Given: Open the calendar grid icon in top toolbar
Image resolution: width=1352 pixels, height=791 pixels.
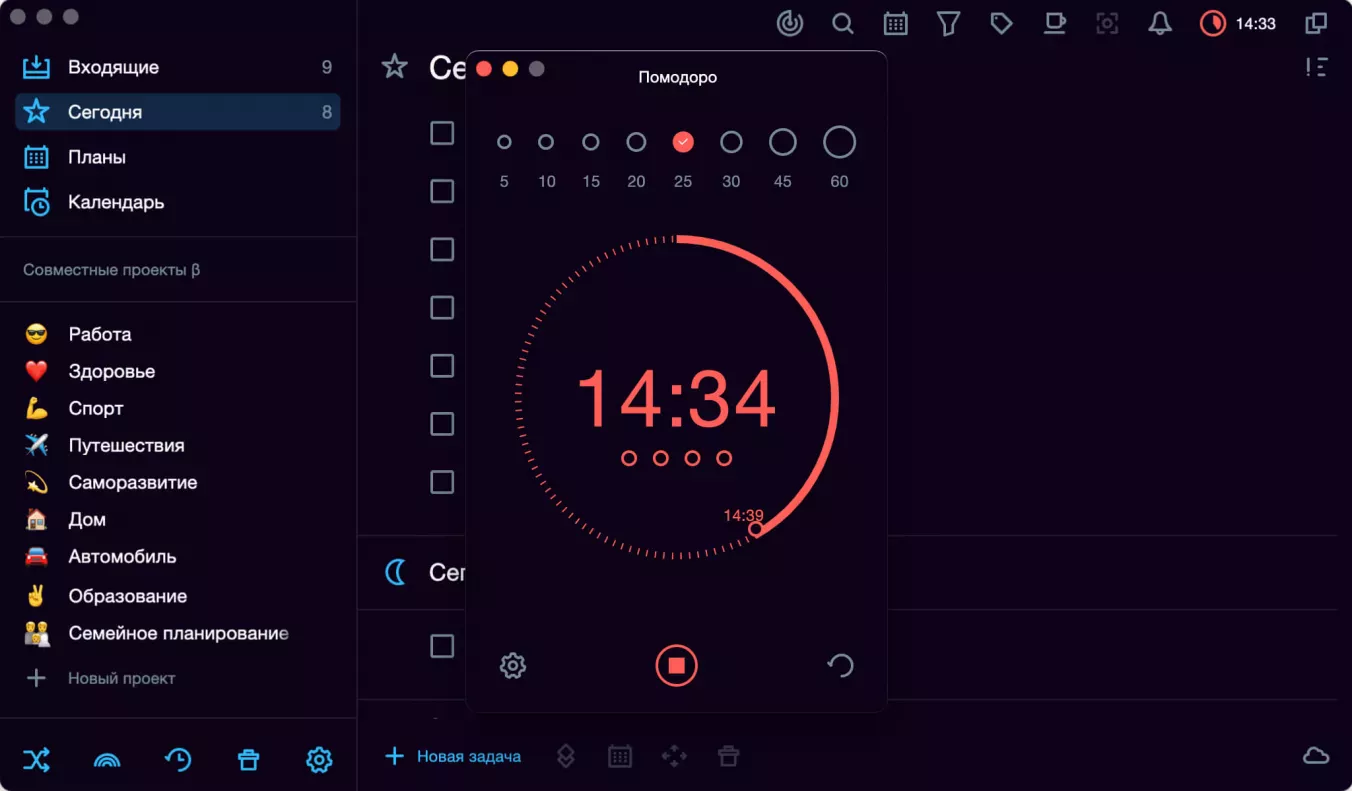Looking at the screenshot, I should (x=896, y=23).
